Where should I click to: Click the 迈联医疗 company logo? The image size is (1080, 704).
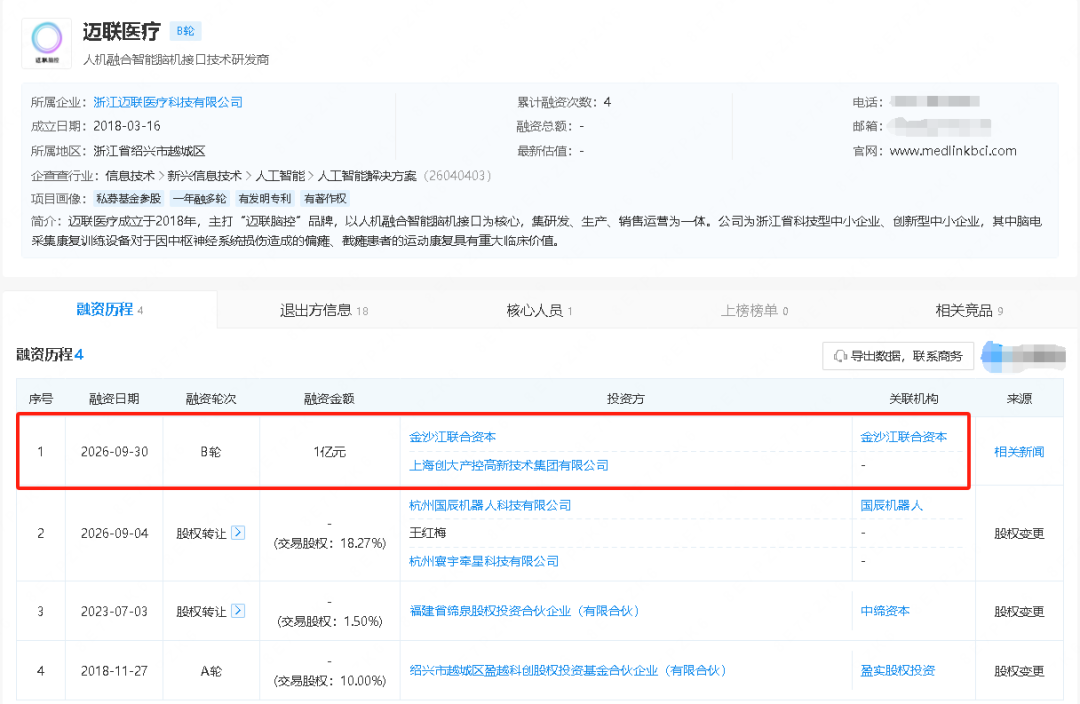[x=47, y=43]
